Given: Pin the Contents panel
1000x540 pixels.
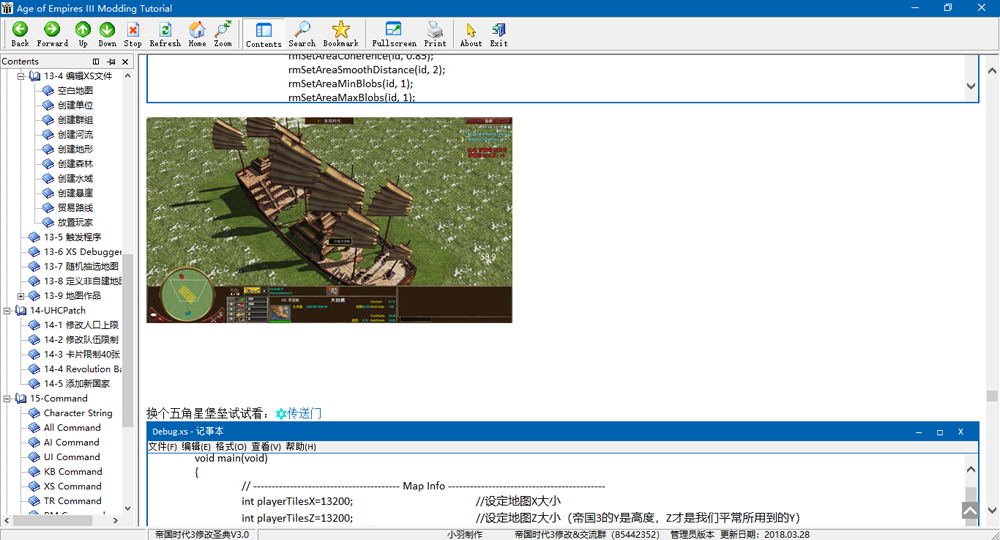Looking at the screenshot, I should pyautogui.click(x=111, y=62).
